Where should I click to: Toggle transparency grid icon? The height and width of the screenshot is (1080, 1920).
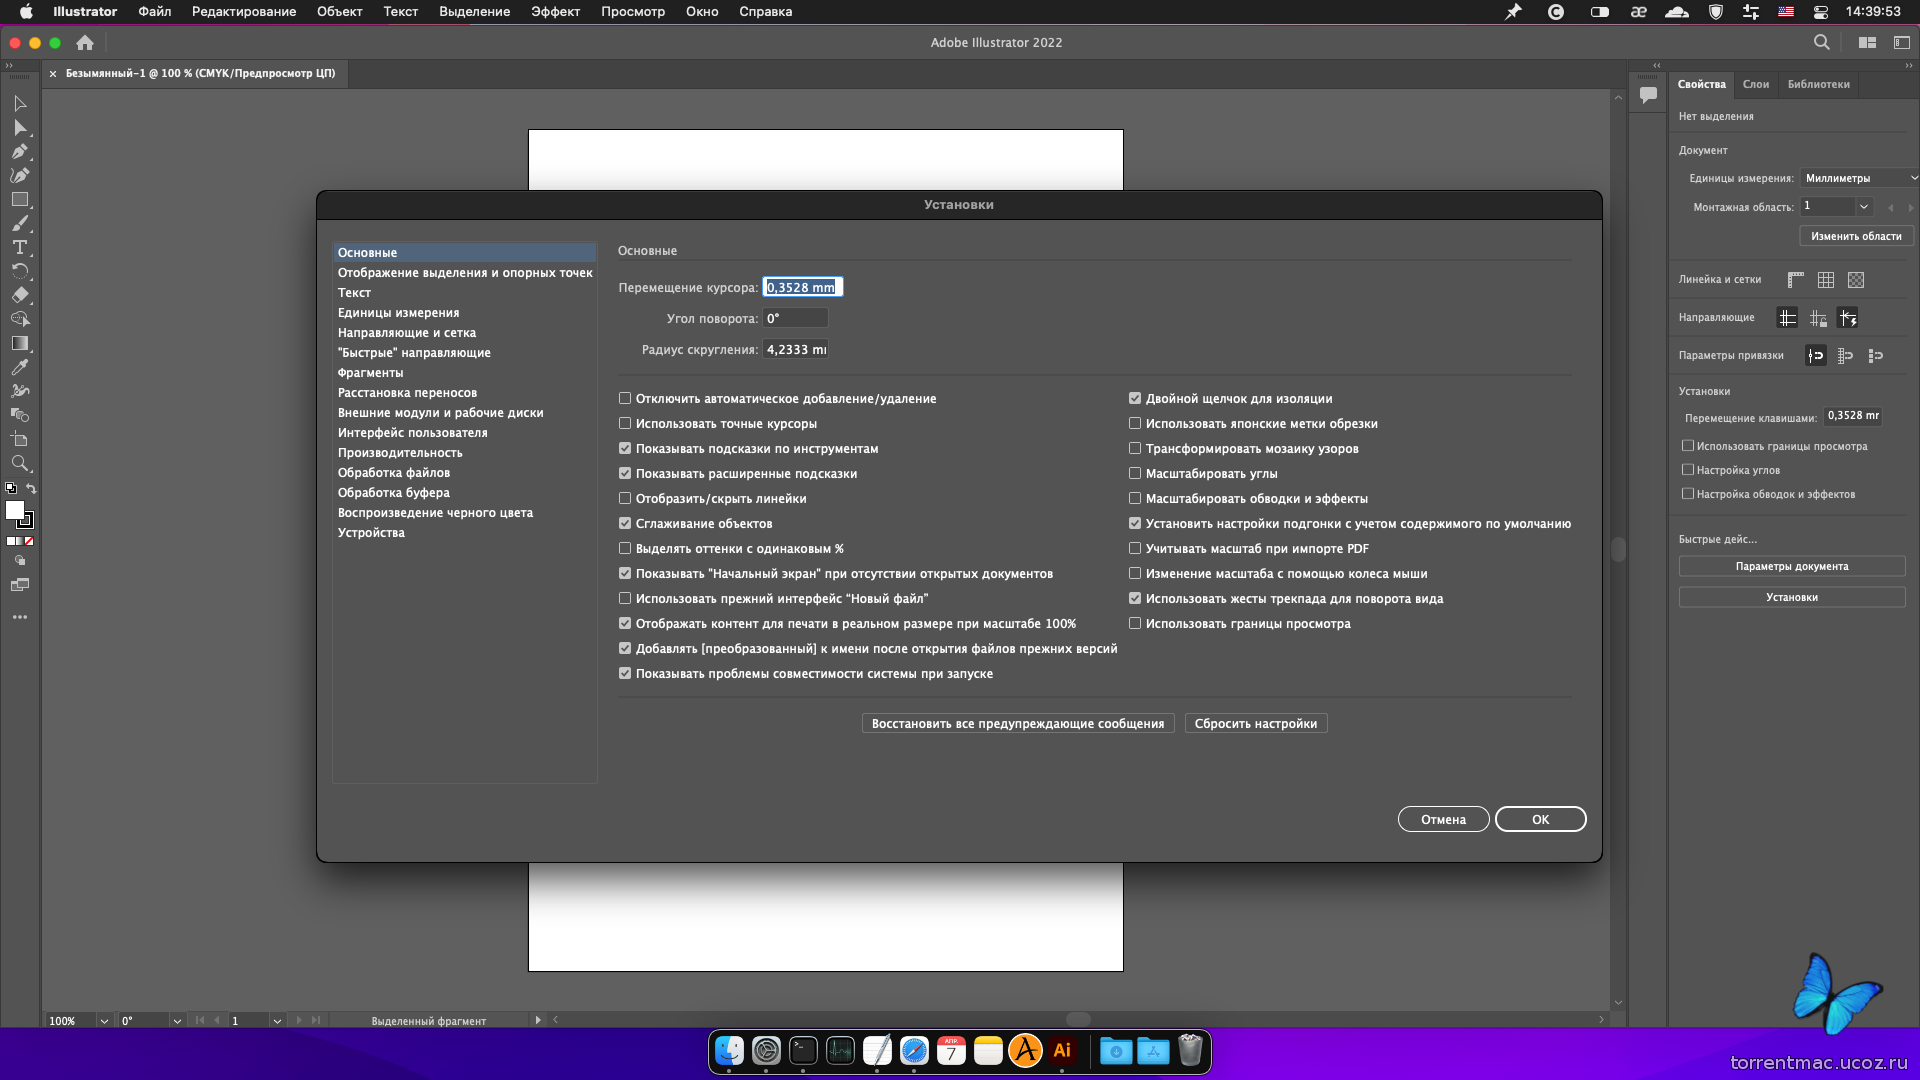1856,280
